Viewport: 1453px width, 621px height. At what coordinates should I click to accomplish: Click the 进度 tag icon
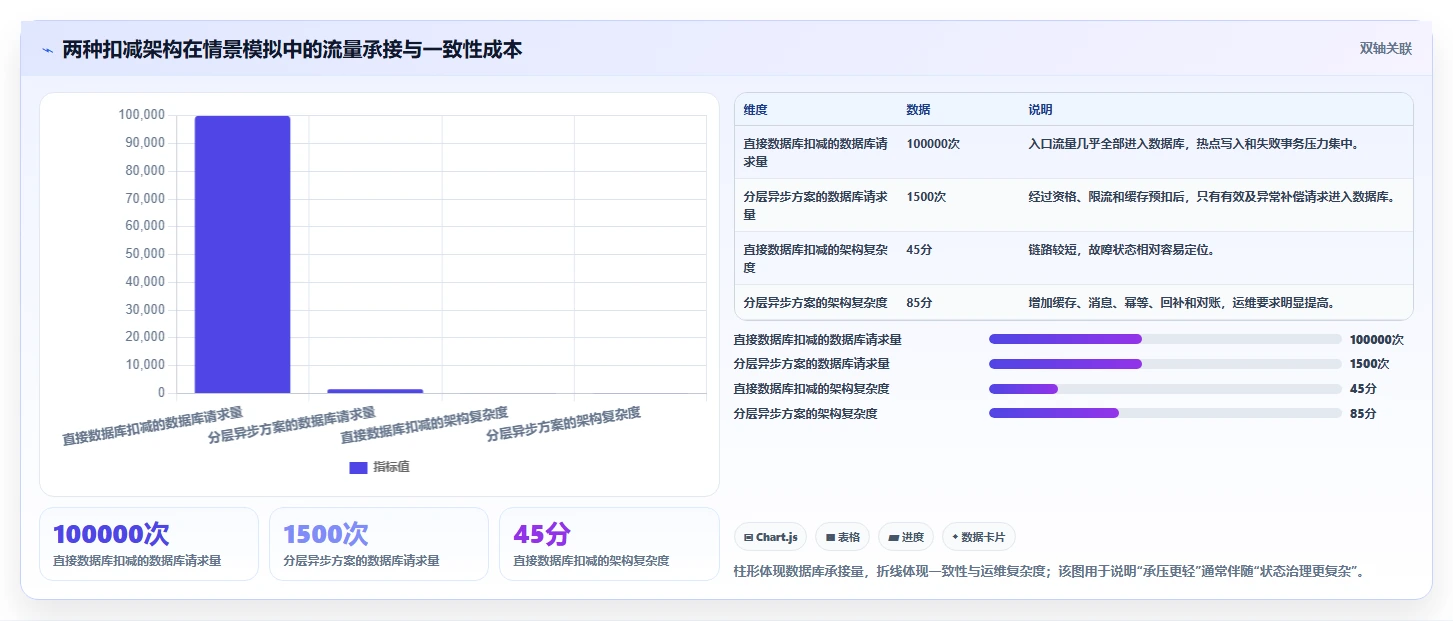[893, 537]
